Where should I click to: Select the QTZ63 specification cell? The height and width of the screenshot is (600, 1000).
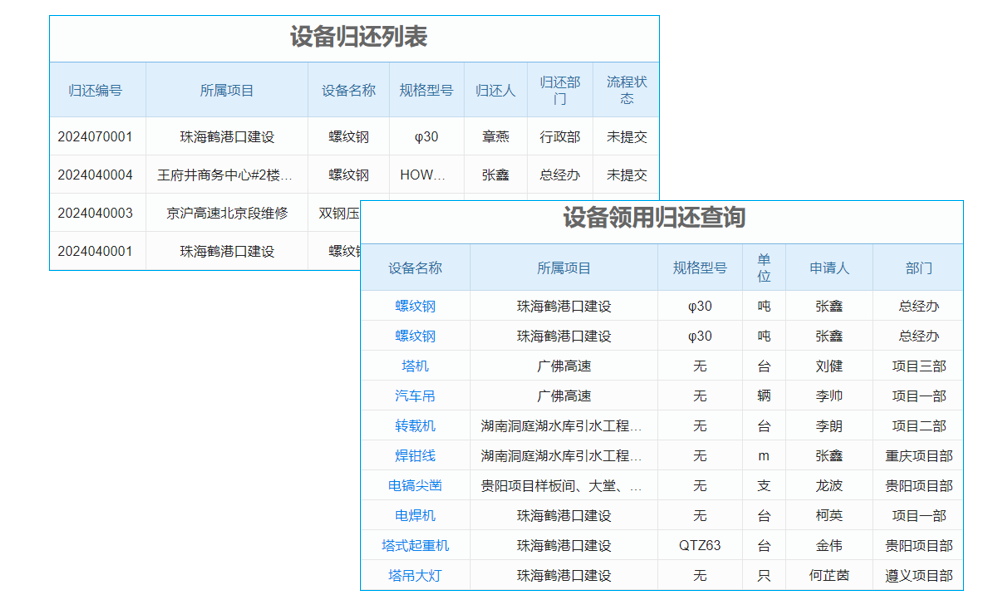(699, 545)
